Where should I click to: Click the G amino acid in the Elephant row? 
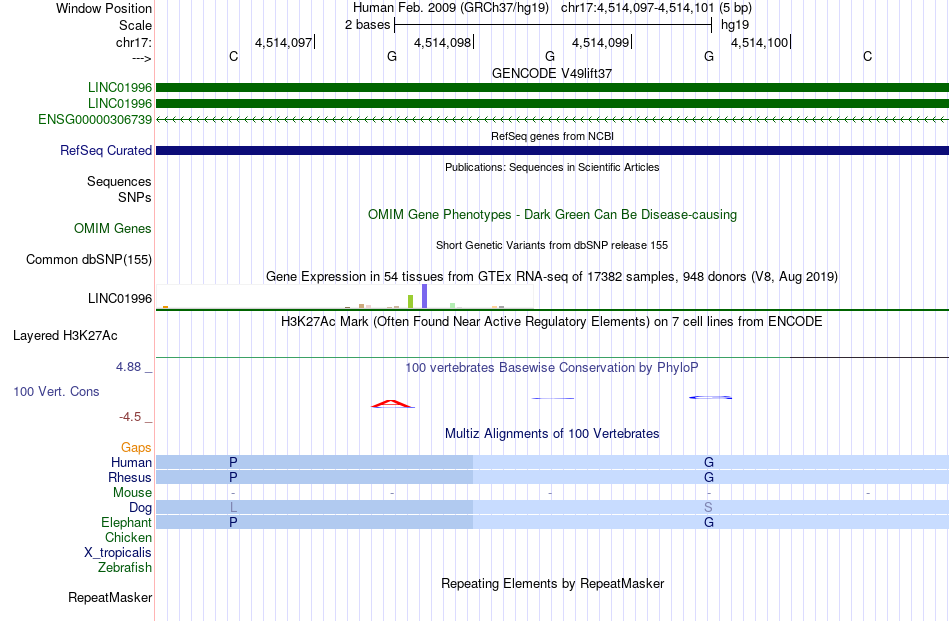[709, 522]
